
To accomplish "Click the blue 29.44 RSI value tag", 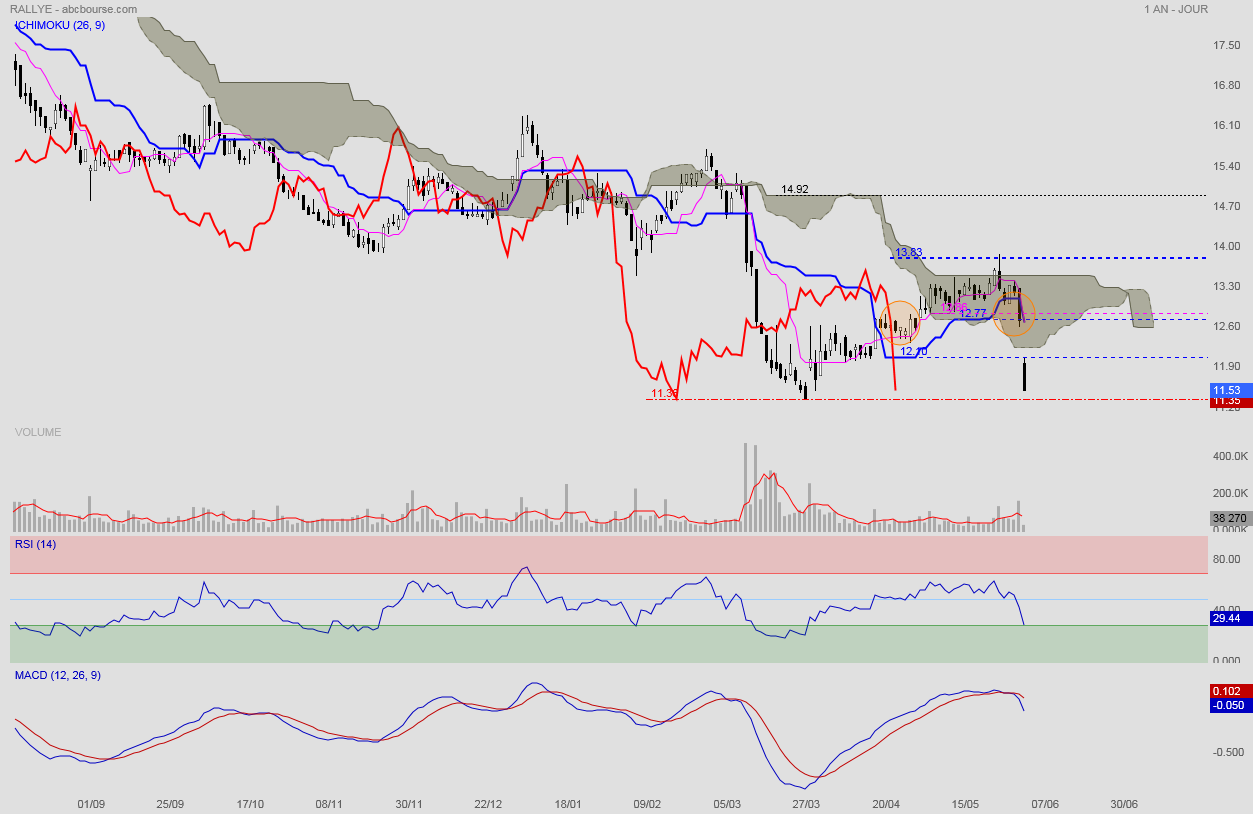I will pyautogui.click(x=1226, y=618).
